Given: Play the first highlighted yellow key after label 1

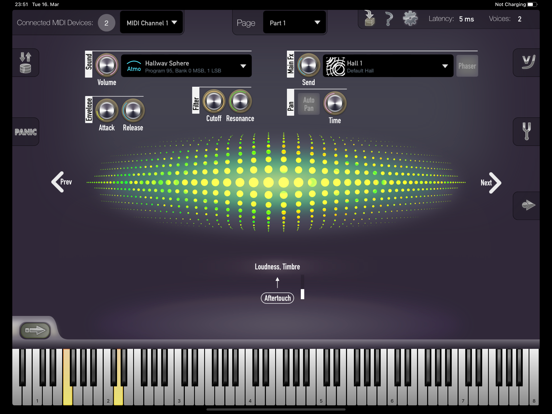Looking at the screenshot, I should coord(67,394).
